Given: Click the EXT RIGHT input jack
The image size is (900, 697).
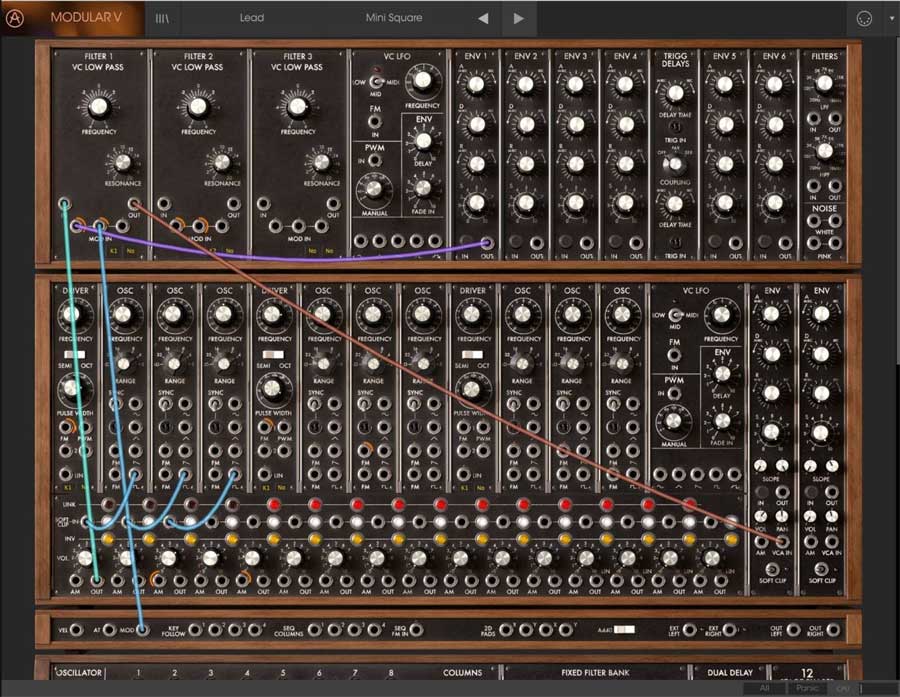Looking at the screenshot, I should tap(729, 630).
